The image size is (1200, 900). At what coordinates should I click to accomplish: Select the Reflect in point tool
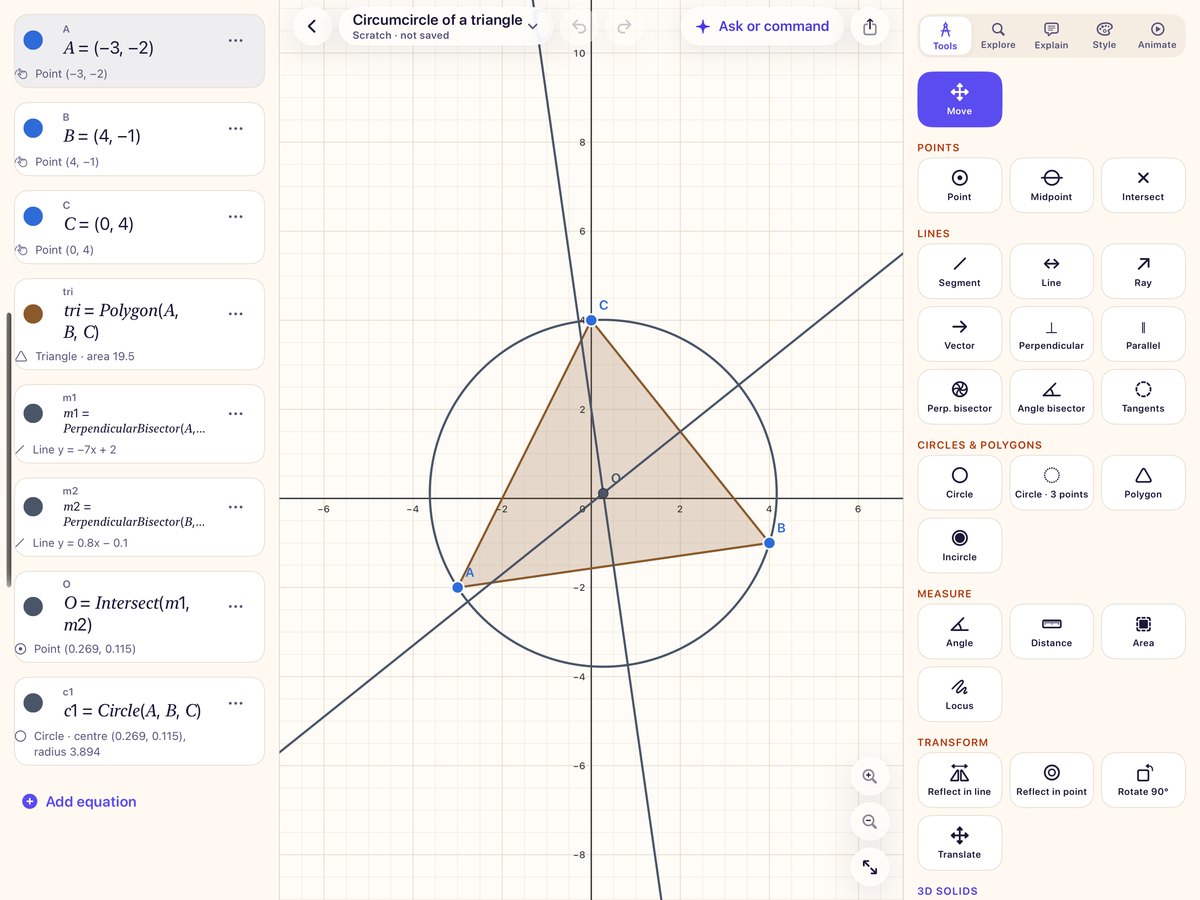pos(1051,781)
